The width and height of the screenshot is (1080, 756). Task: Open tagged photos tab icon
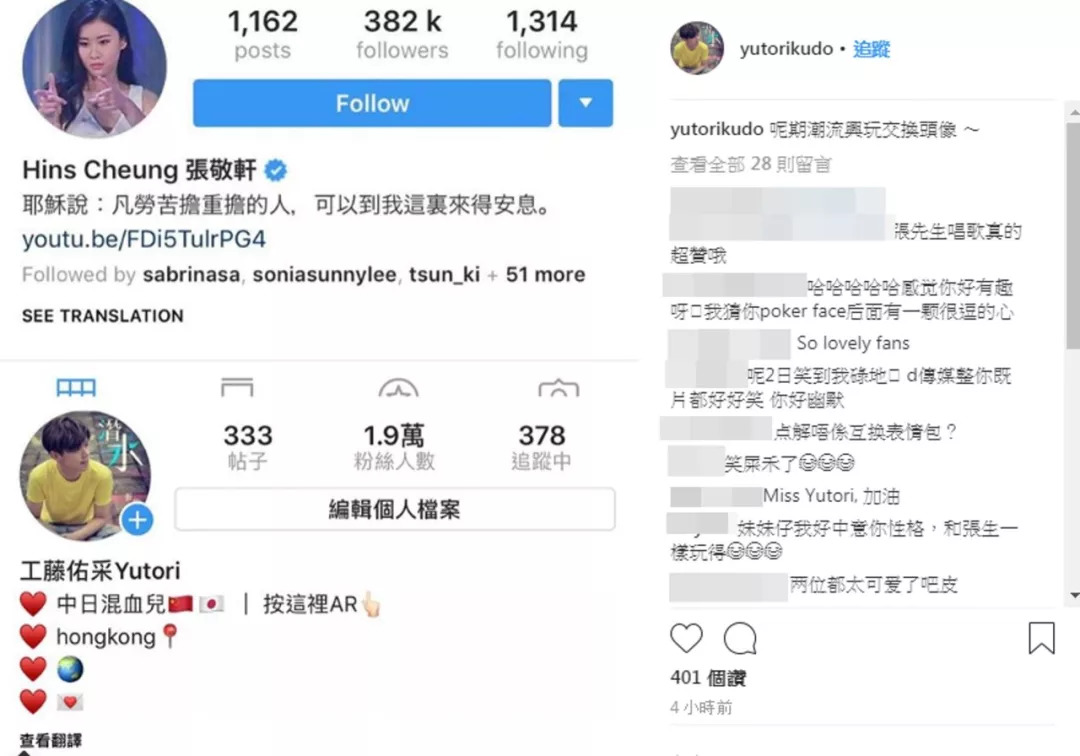tap(559, 388)
